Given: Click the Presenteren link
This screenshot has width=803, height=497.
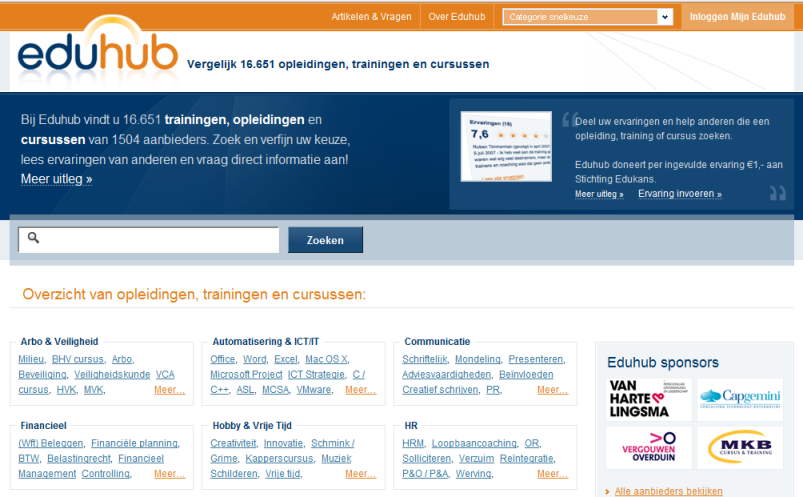Looking at the screenshot, I should click(x=536, y=359).
